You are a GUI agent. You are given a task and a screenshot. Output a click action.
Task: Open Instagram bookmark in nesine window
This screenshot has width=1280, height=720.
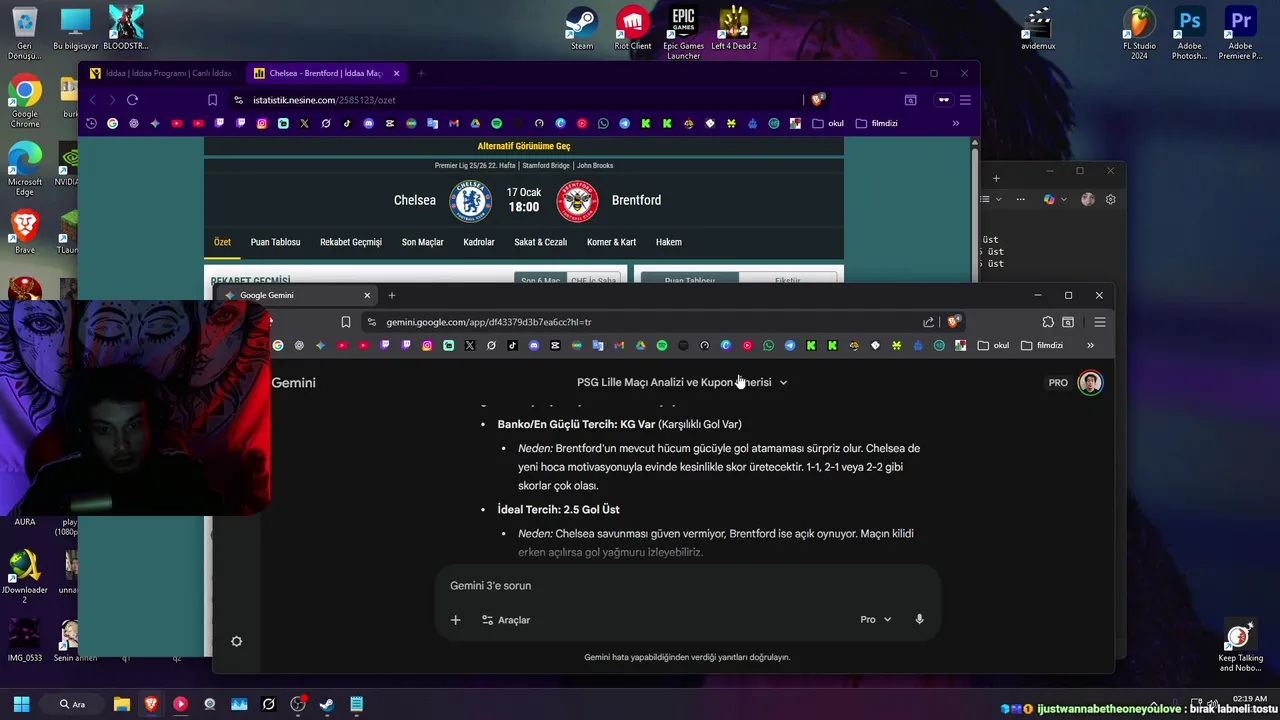point(262,124)
